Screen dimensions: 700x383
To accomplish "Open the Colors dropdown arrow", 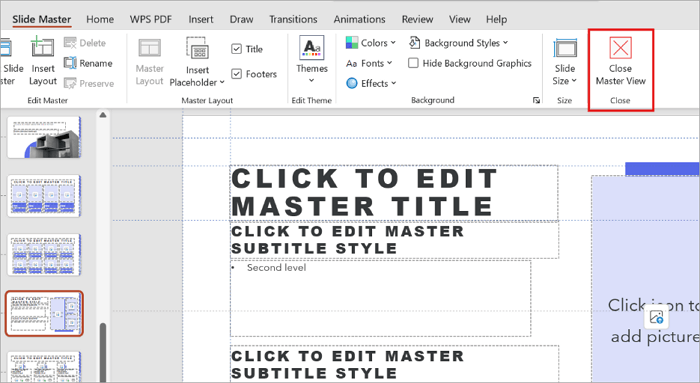I will [x=393, y=43].
